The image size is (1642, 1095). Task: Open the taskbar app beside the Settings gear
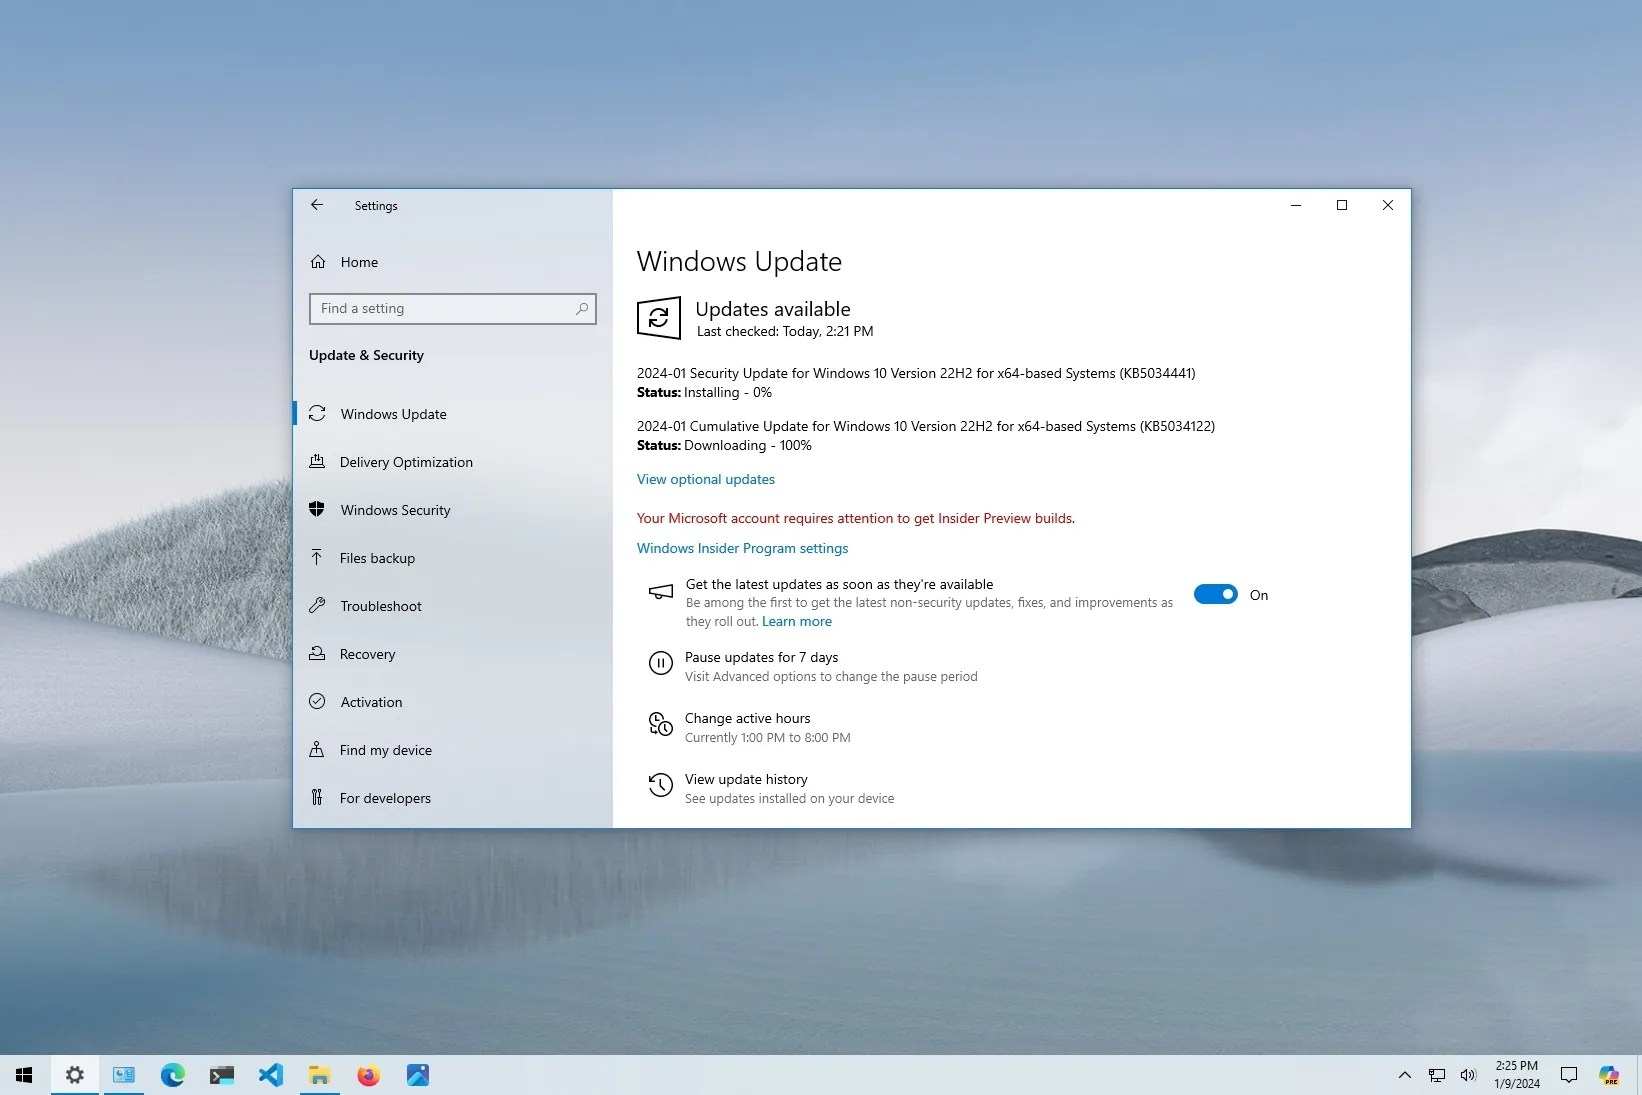click(124, 1075)
